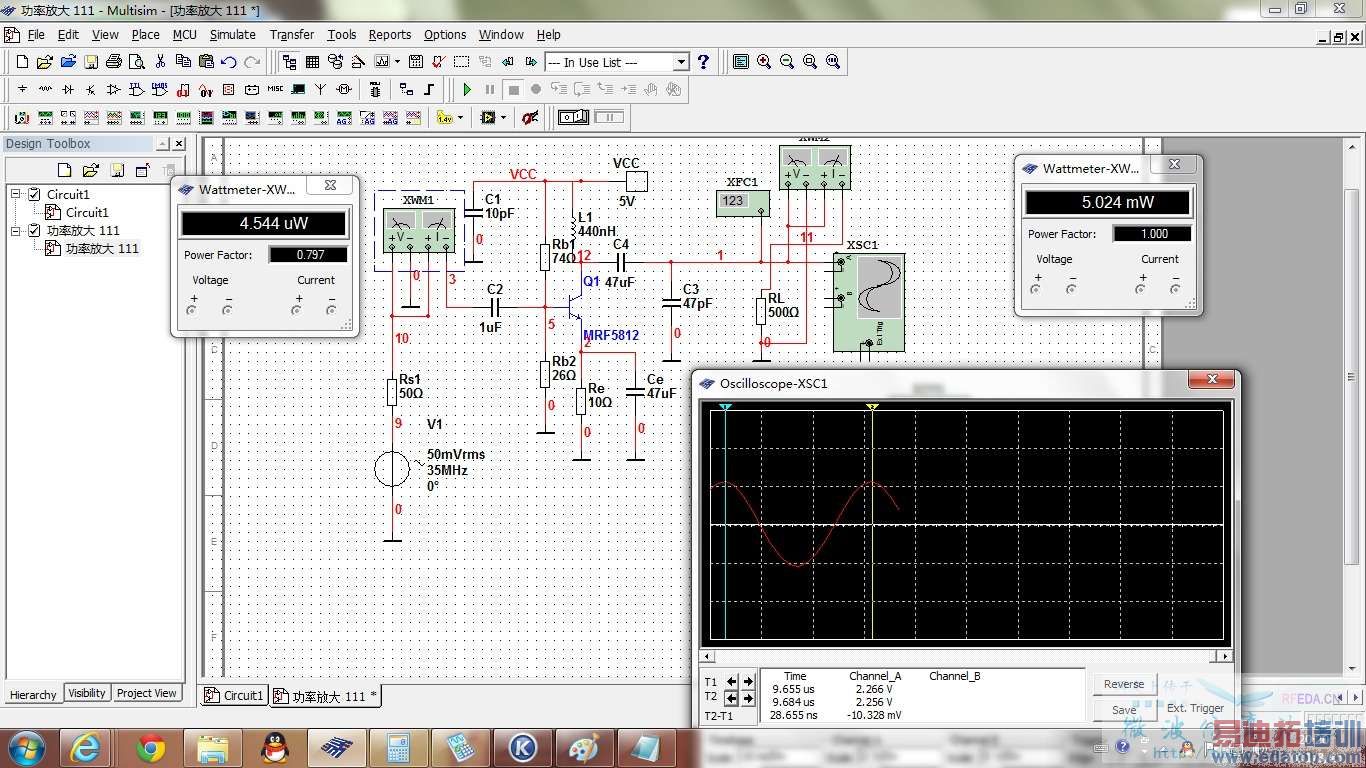Move T1 cursor right with arrow
The width and height of the screenshot is (1366, 768).
pyautogui.click(x=748, y=682)
